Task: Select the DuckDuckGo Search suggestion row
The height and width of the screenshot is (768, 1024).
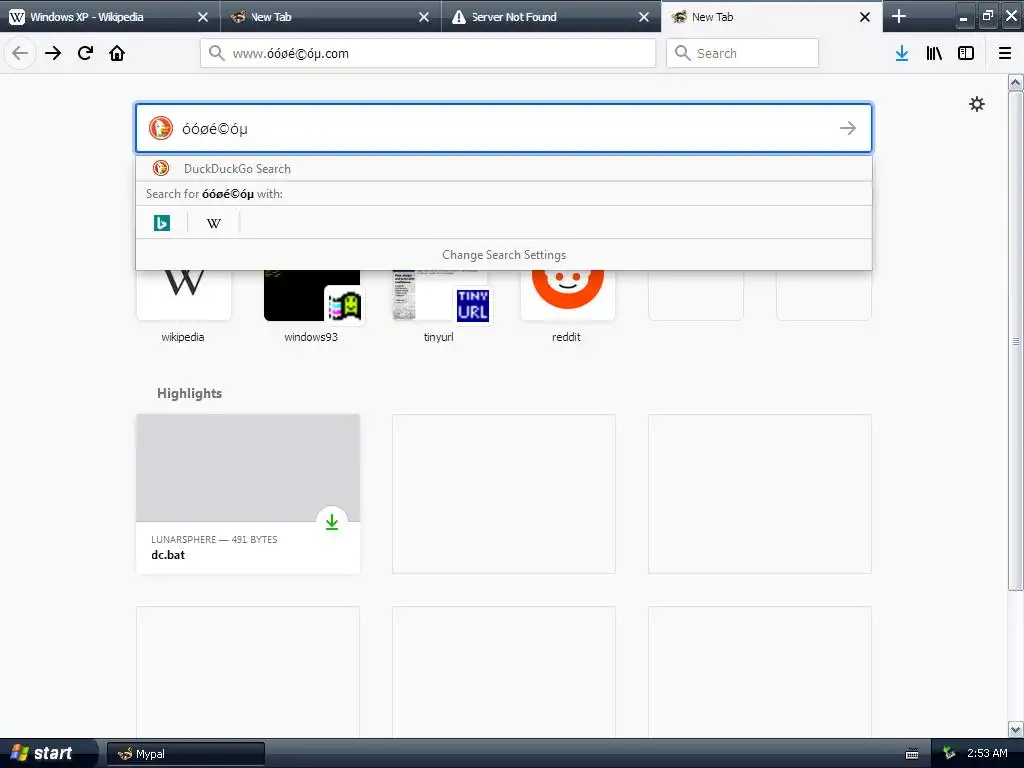Action: pyautogui.click(x=504, y=168)
